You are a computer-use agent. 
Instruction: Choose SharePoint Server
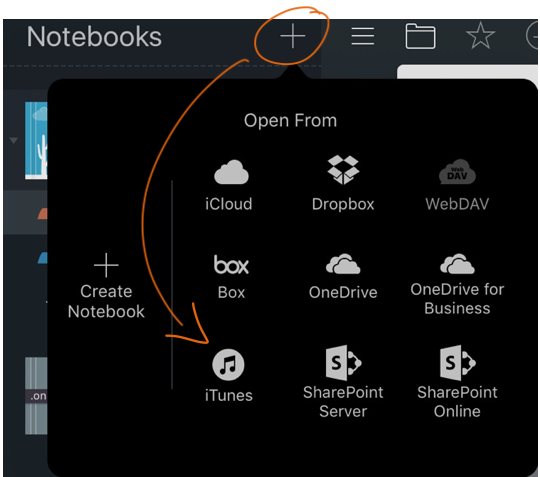343,382
